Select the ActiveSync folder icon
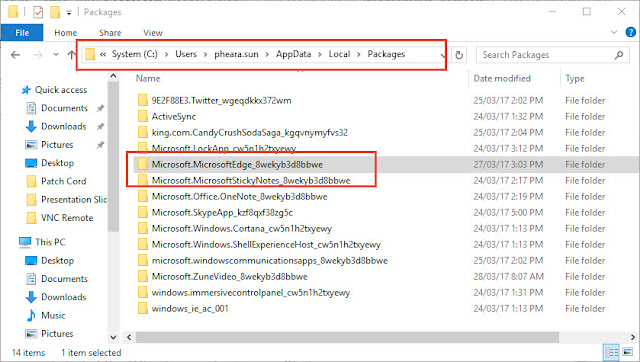The height and width of the screenshot is (362, 640). (x=142, y=116)
